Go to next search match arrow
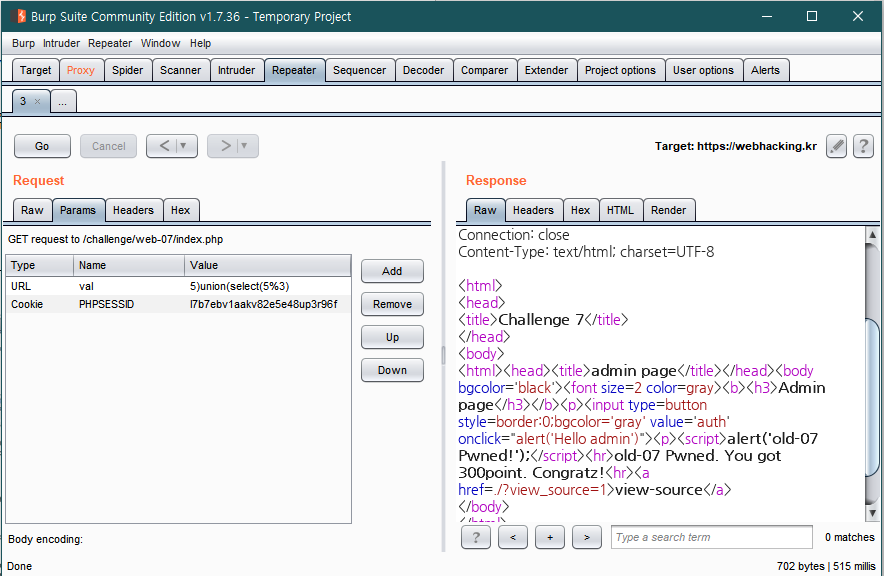 tap(586, 537)
